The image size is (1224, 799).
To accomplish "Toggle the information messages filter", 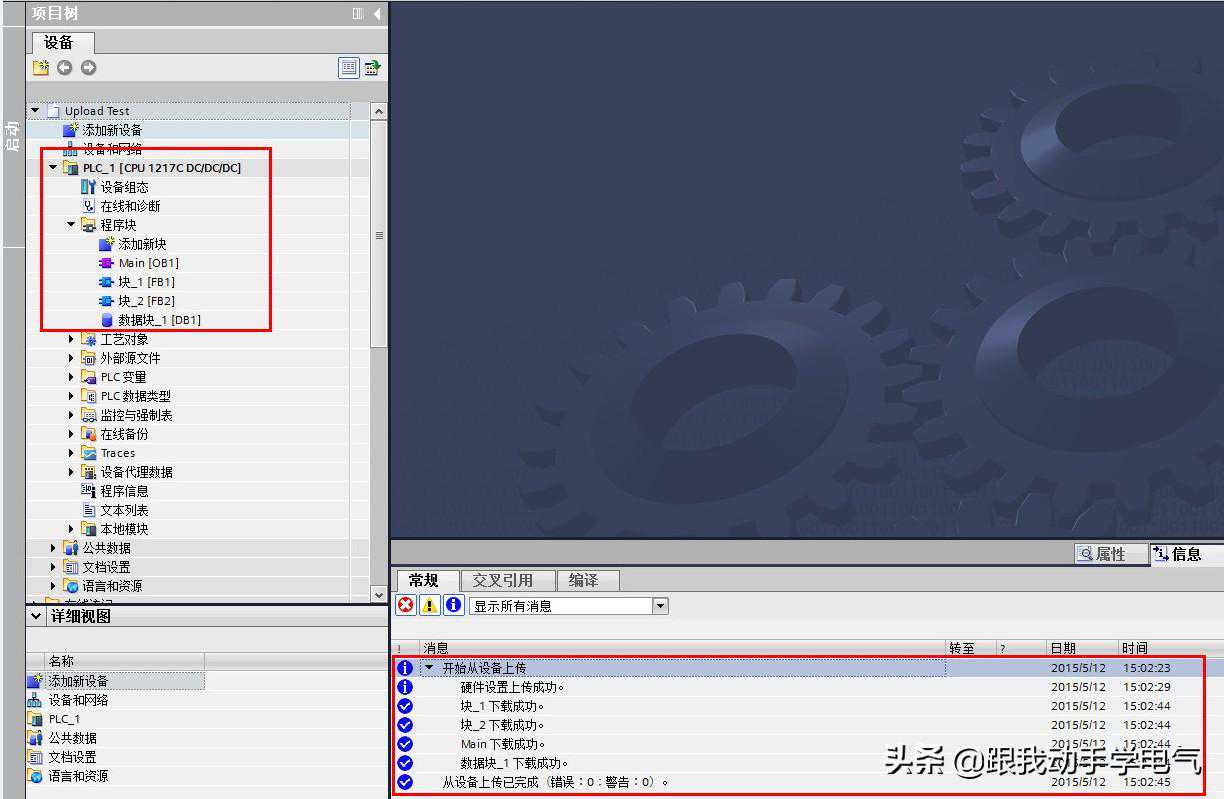I will pos(453,605).
